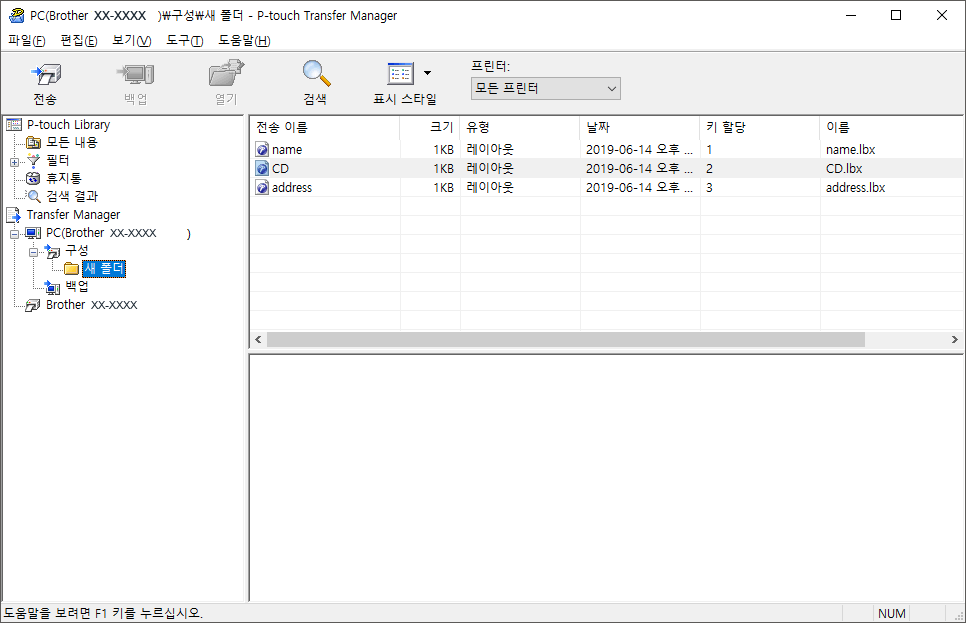
Task: Click the CD layout file icon
Action: 262,169
